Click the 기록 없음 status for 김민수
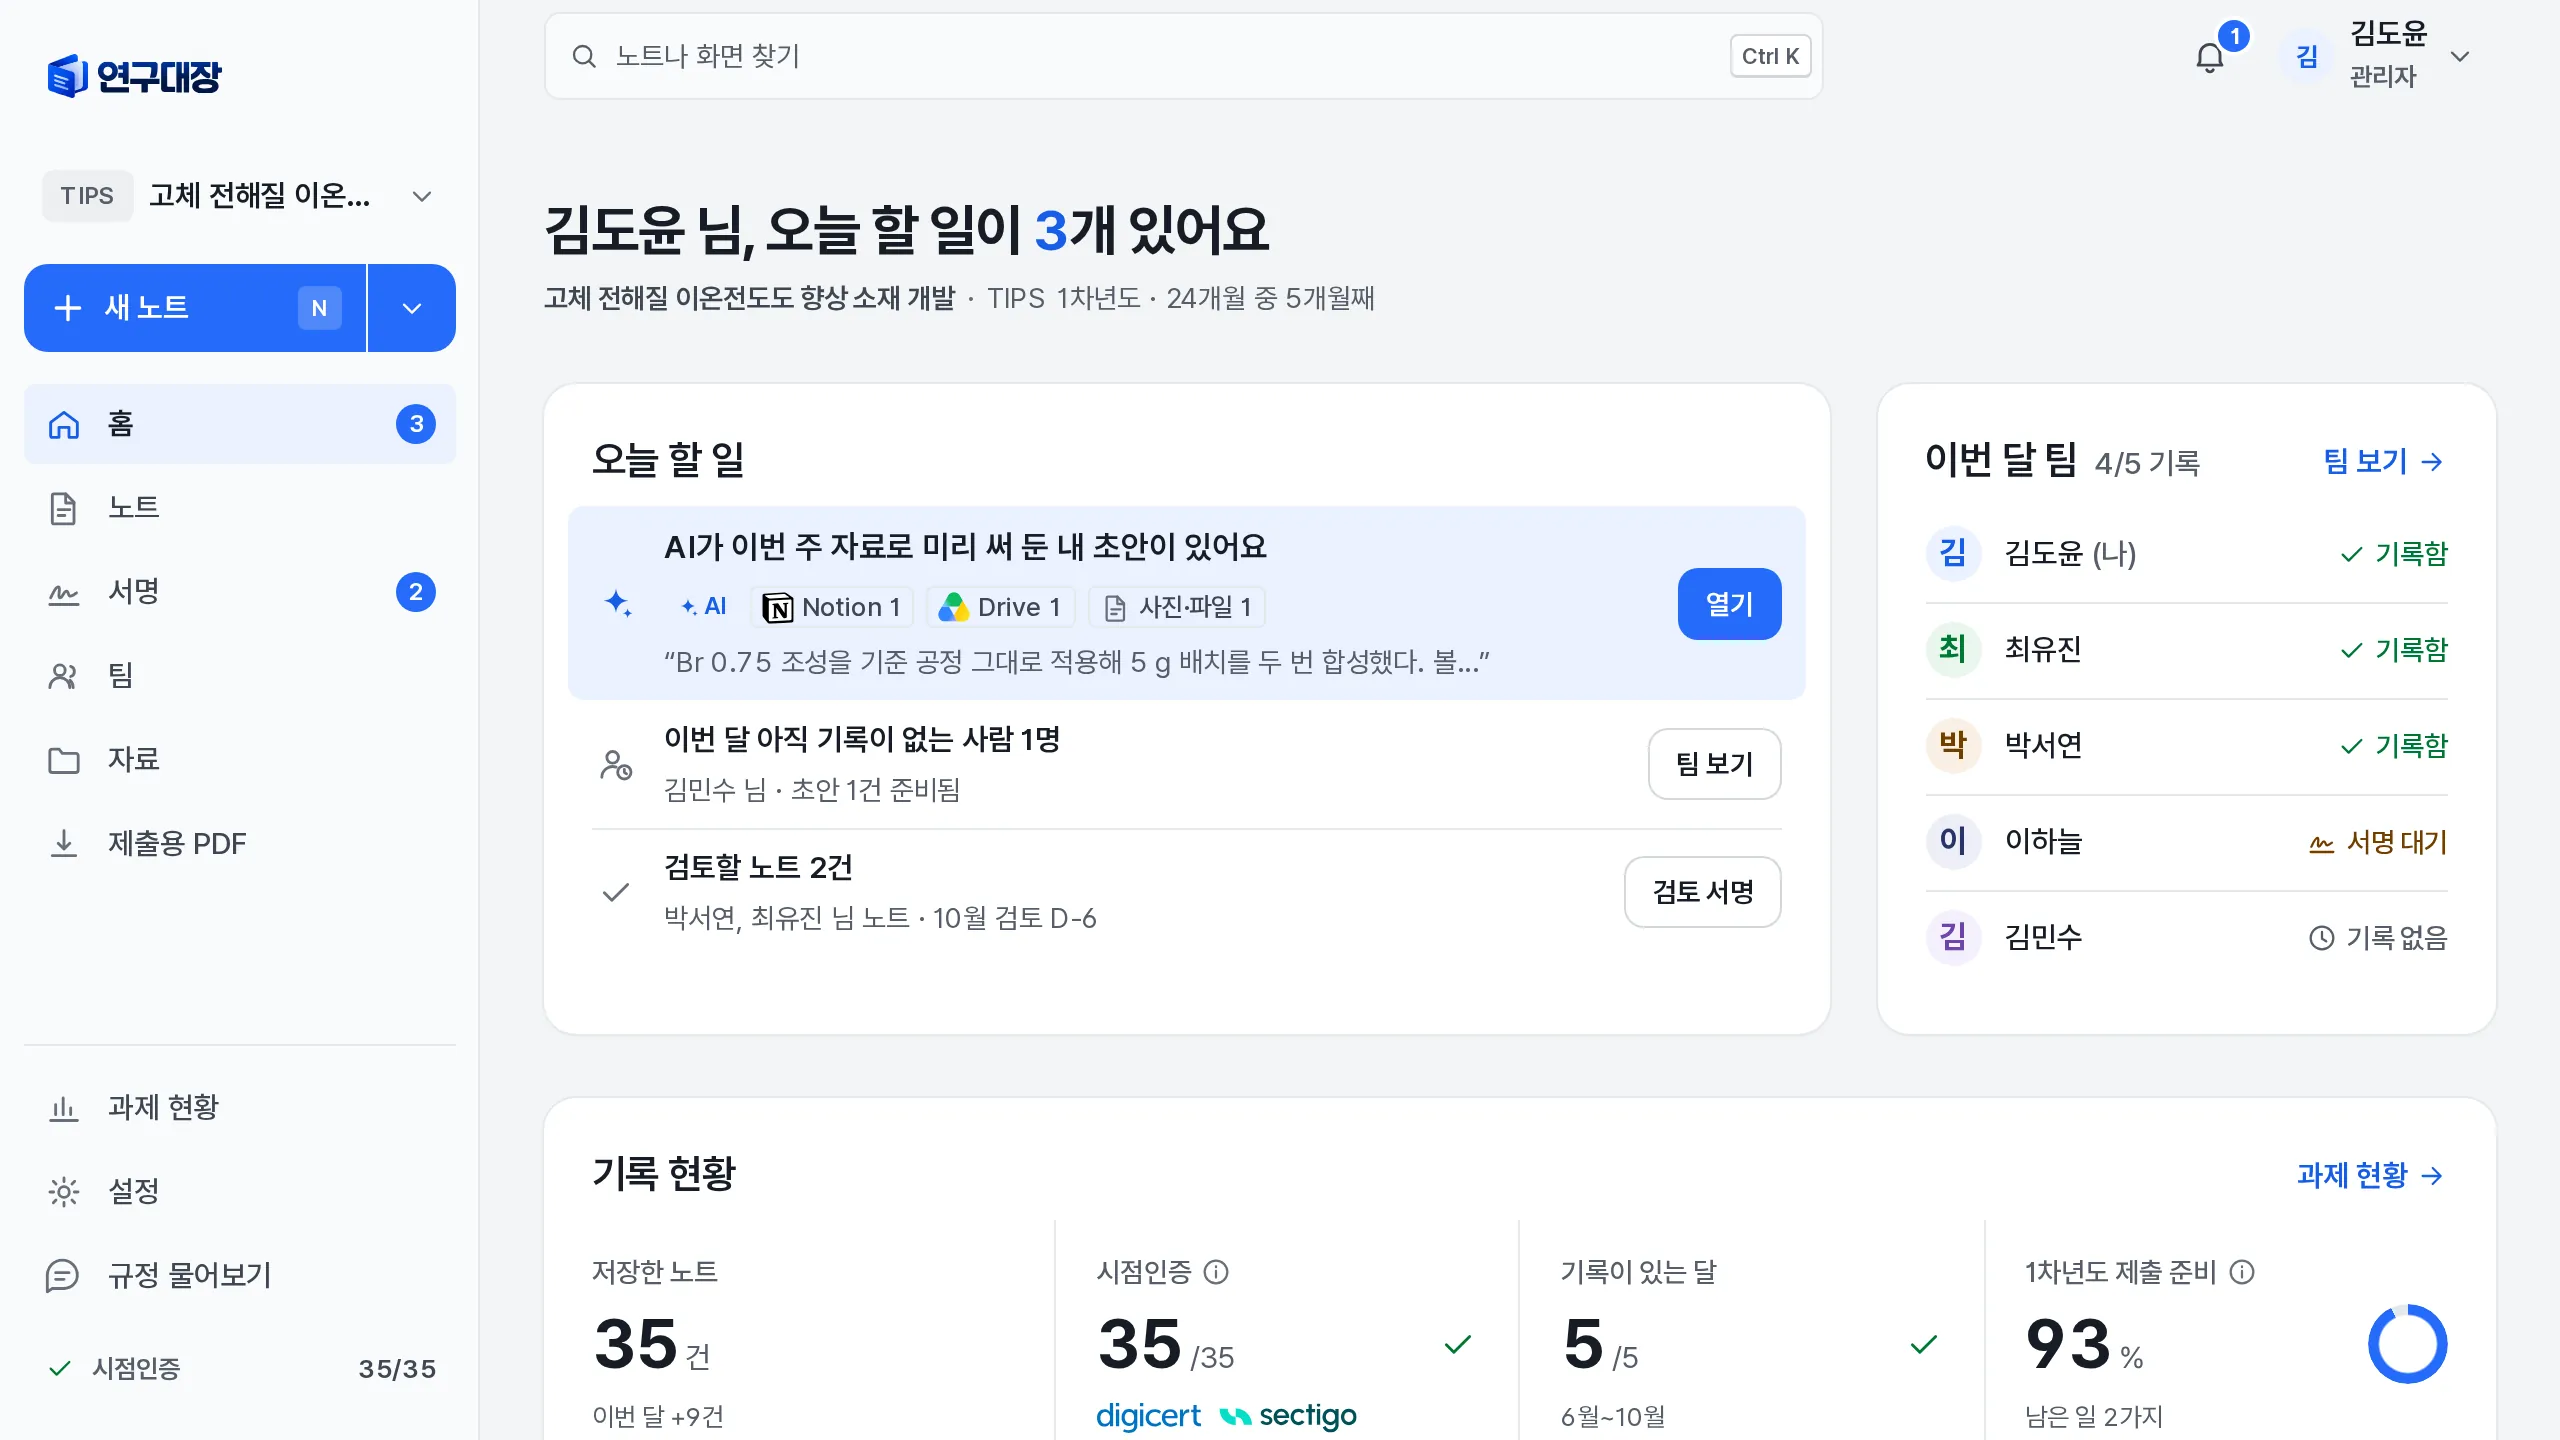 2378,938
